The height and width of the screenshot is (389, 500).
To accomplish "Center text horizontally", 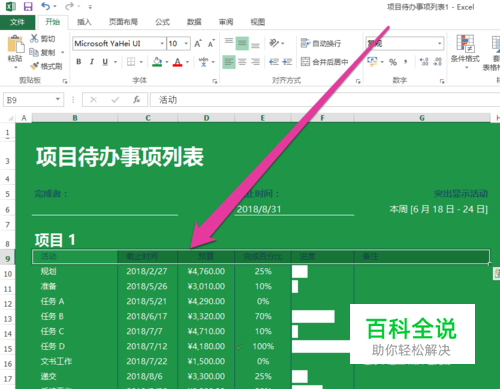I will (x=242, y=62).
